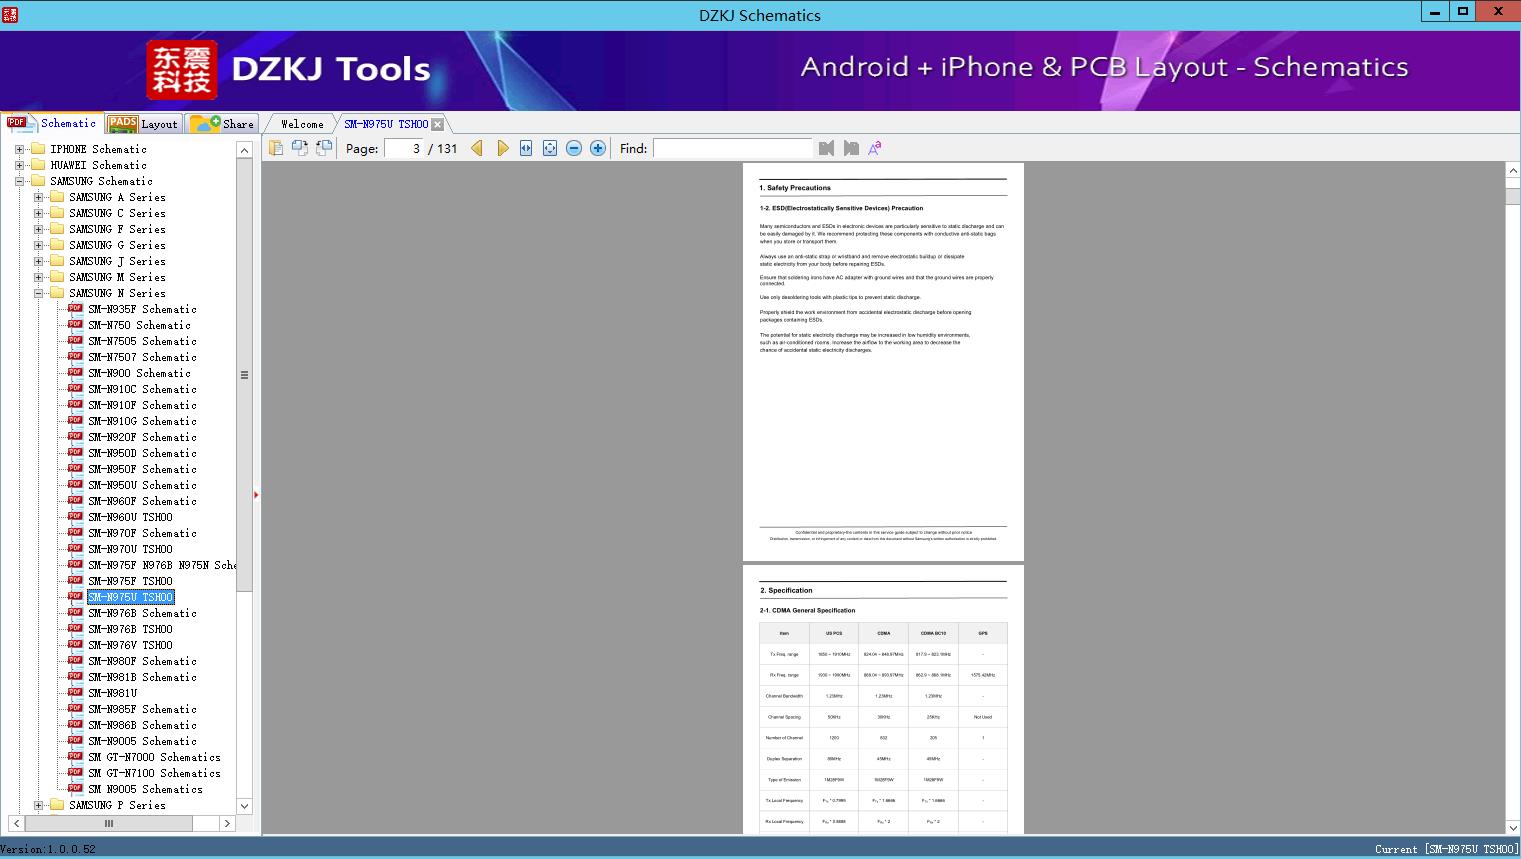Screen dimensions: 1521x859
Task: Go to previous page with left arrow
Action: (477, 148)
